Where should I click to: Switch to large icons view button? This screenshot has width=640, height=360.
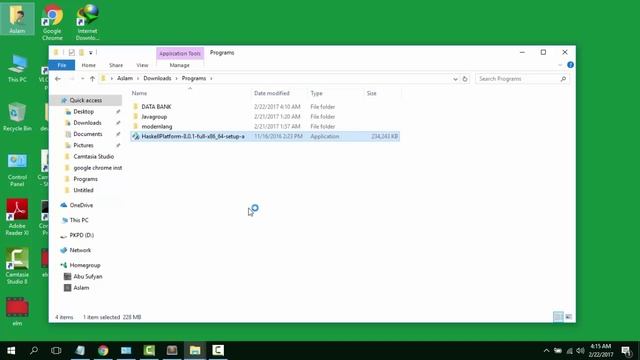(568, 317)
